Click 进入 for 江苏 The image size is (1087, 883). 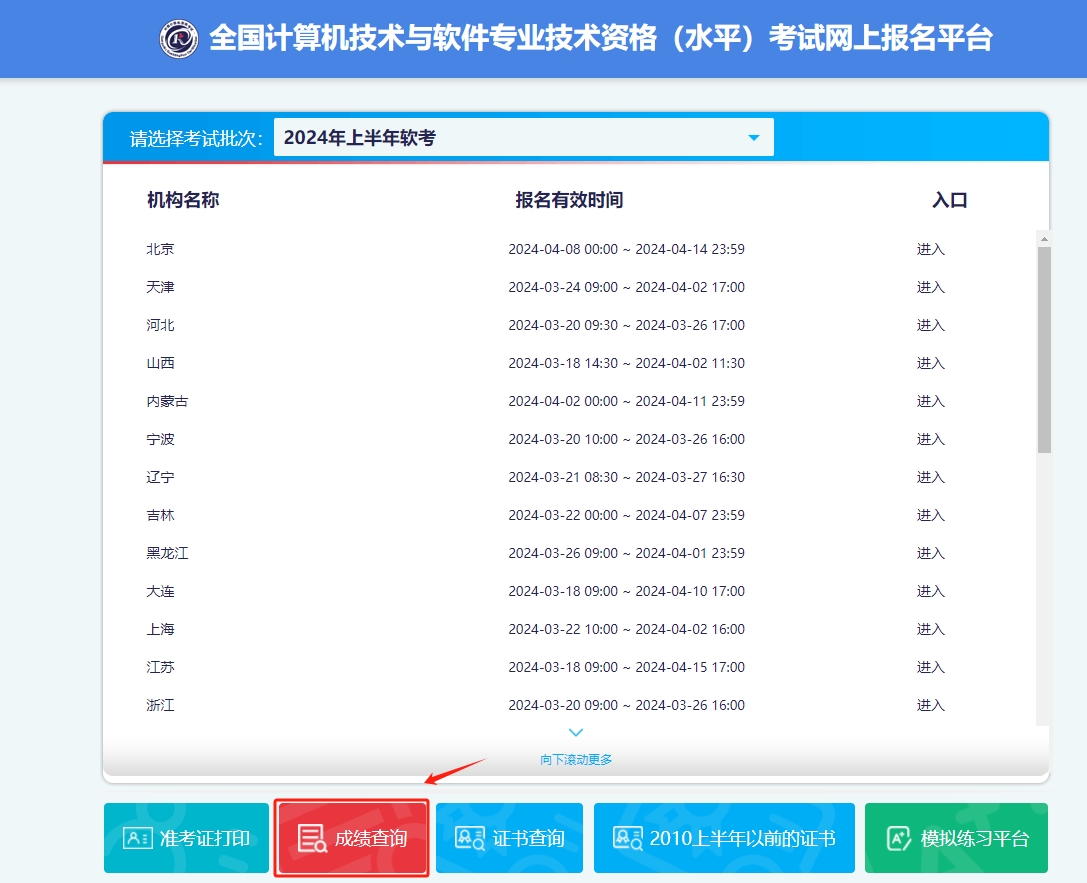pos(930,668)
